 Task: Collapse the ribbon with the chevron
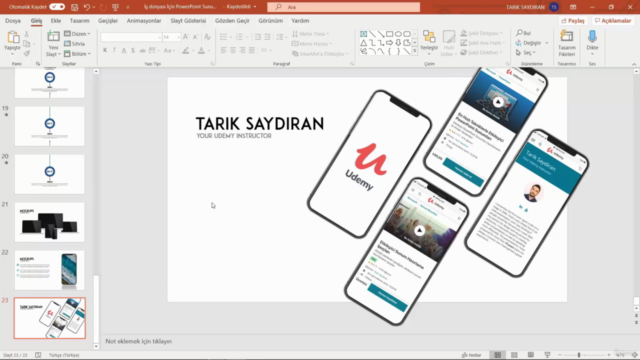pos(634,64)
